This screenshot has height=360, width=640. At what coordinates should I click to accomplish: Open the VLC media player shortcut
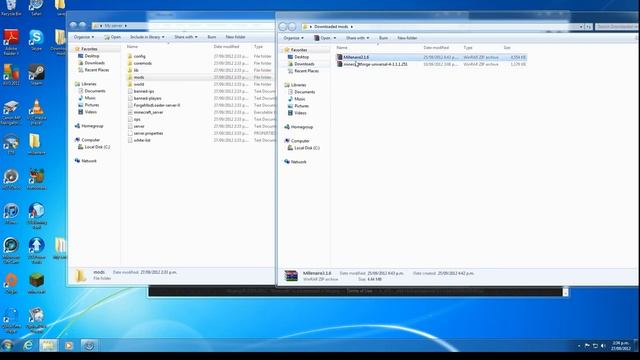point(36,111)
